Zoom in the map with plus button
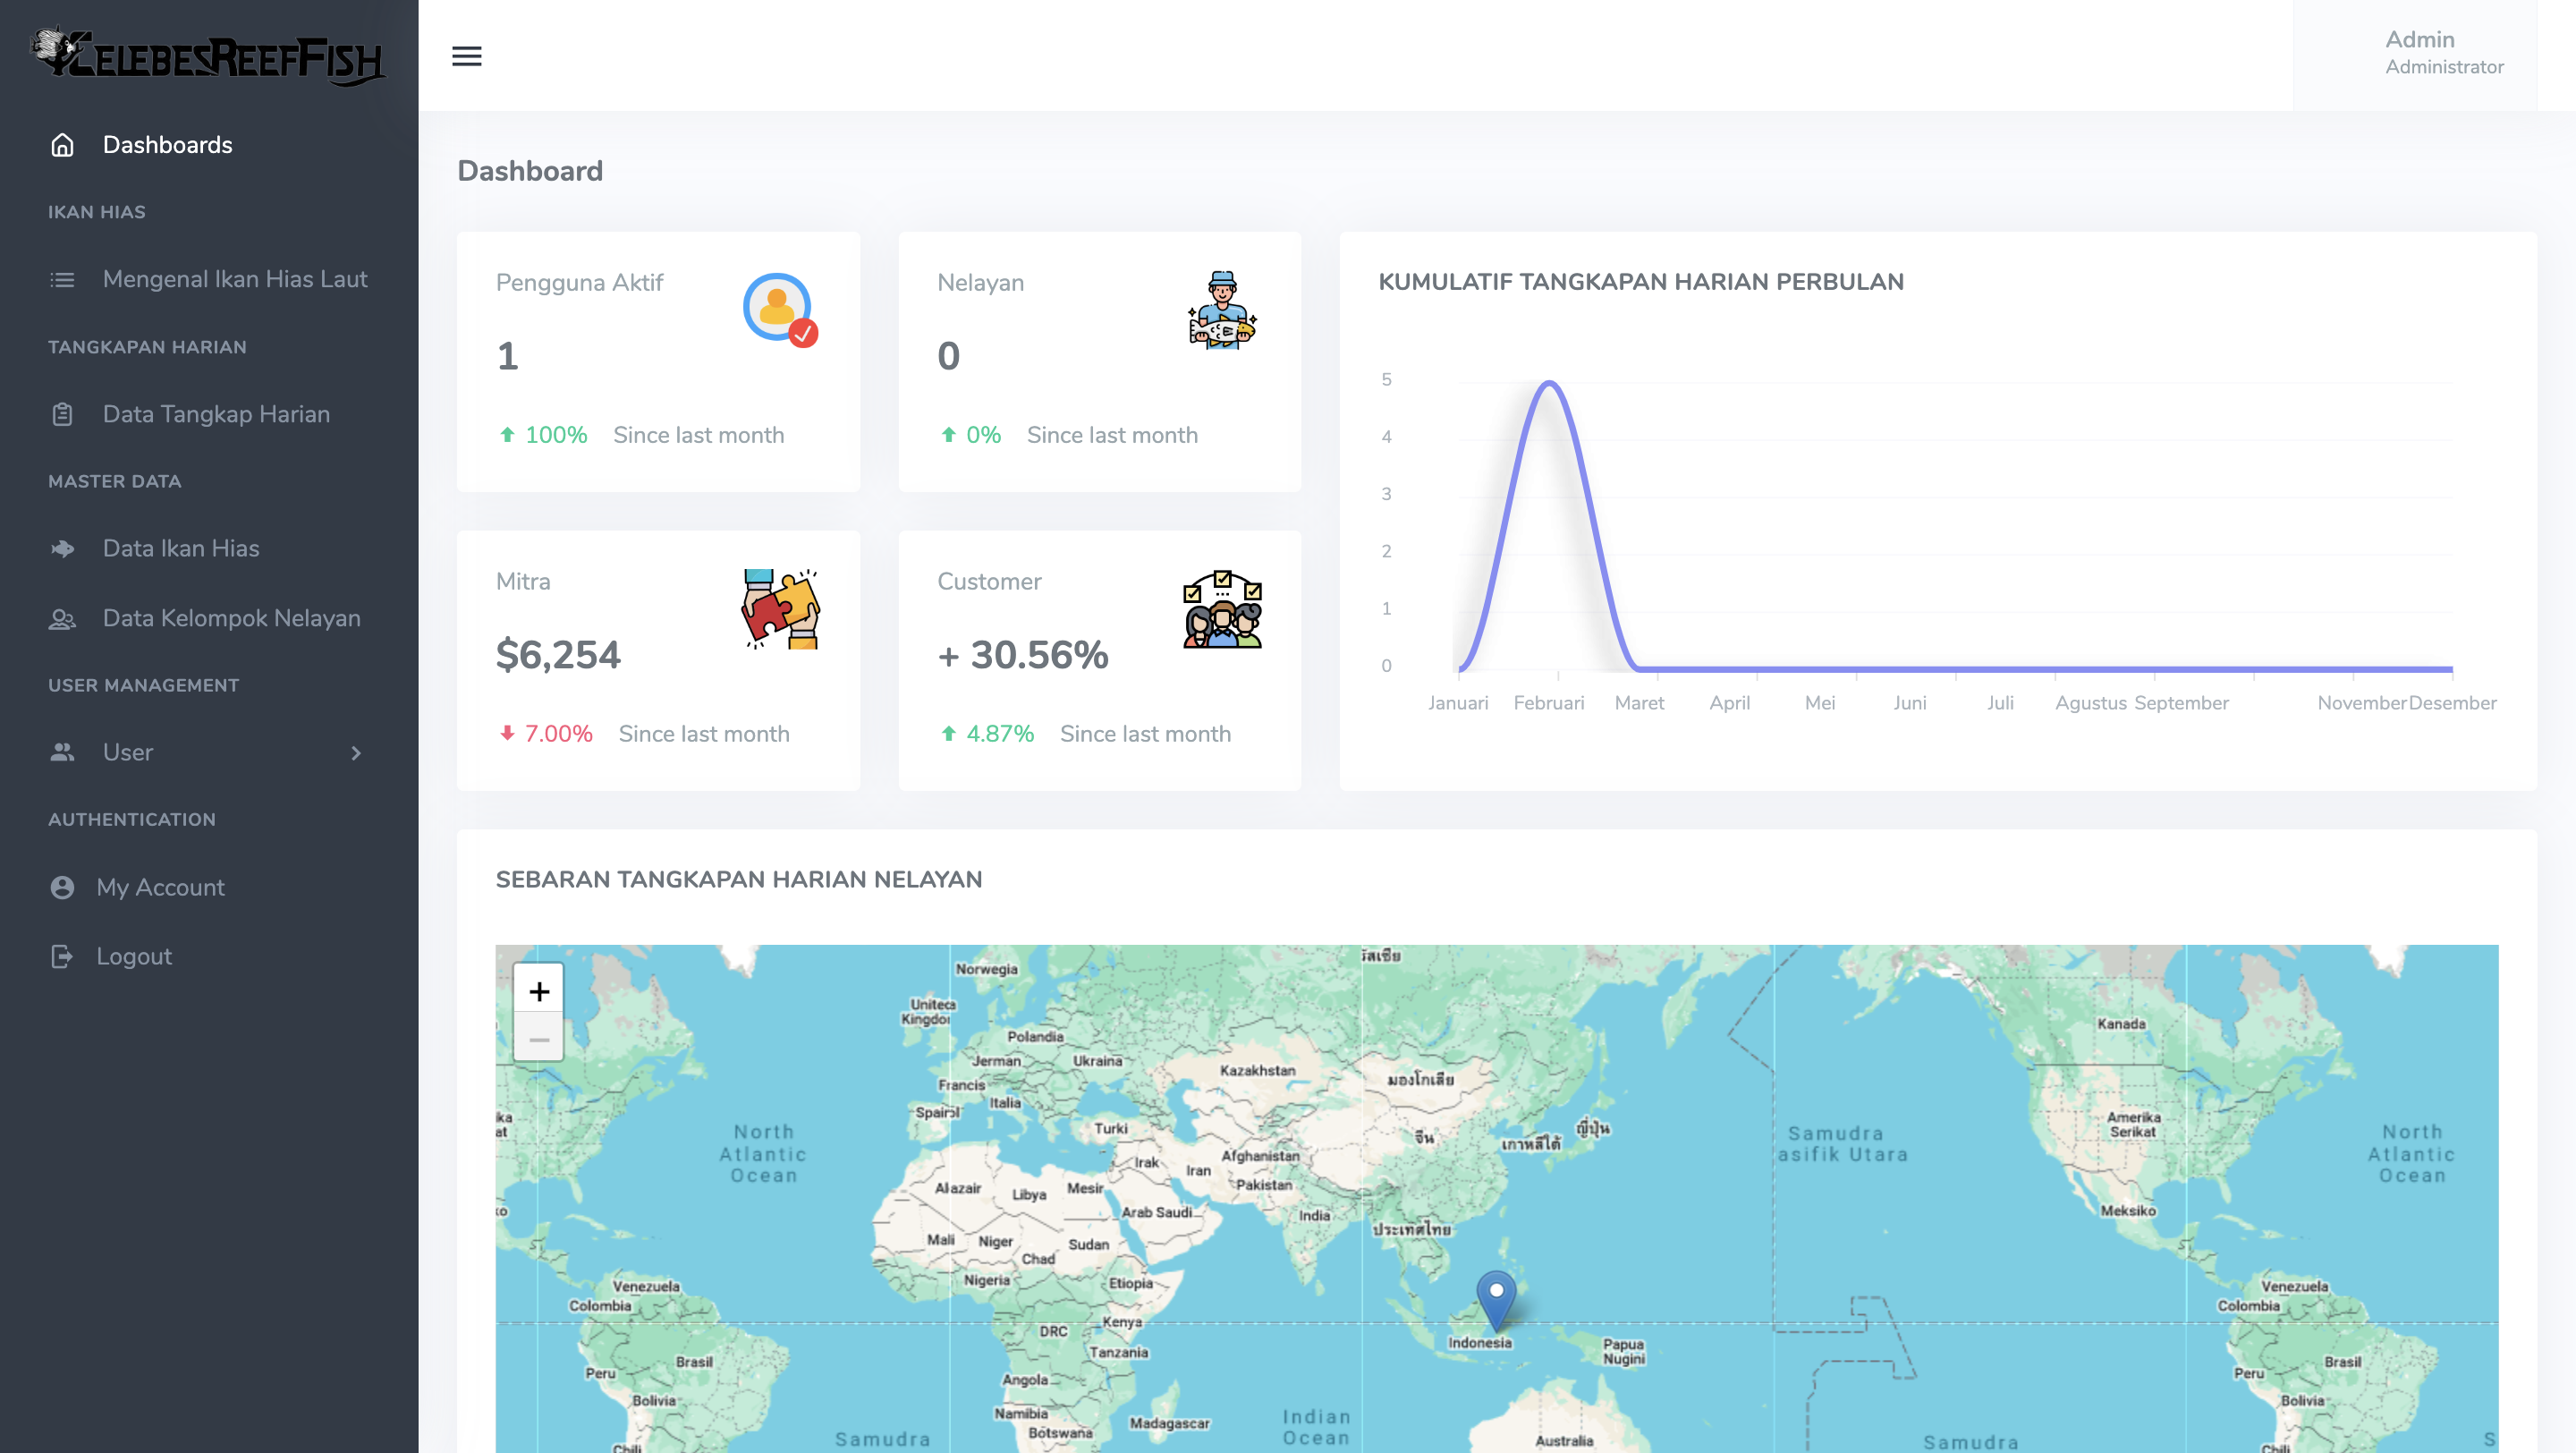Screen dimensions: 2576x1453 (x=539, y=991)
